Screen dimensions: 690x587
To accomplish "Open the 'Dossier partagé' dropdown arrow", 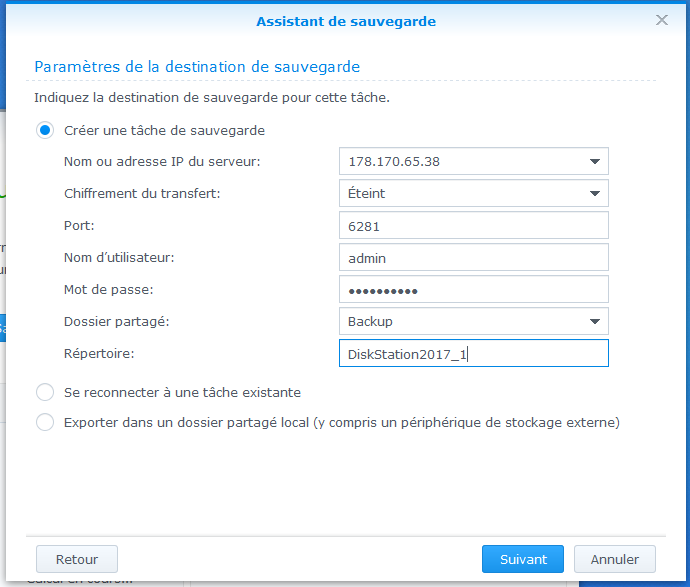I will (594, 321).
